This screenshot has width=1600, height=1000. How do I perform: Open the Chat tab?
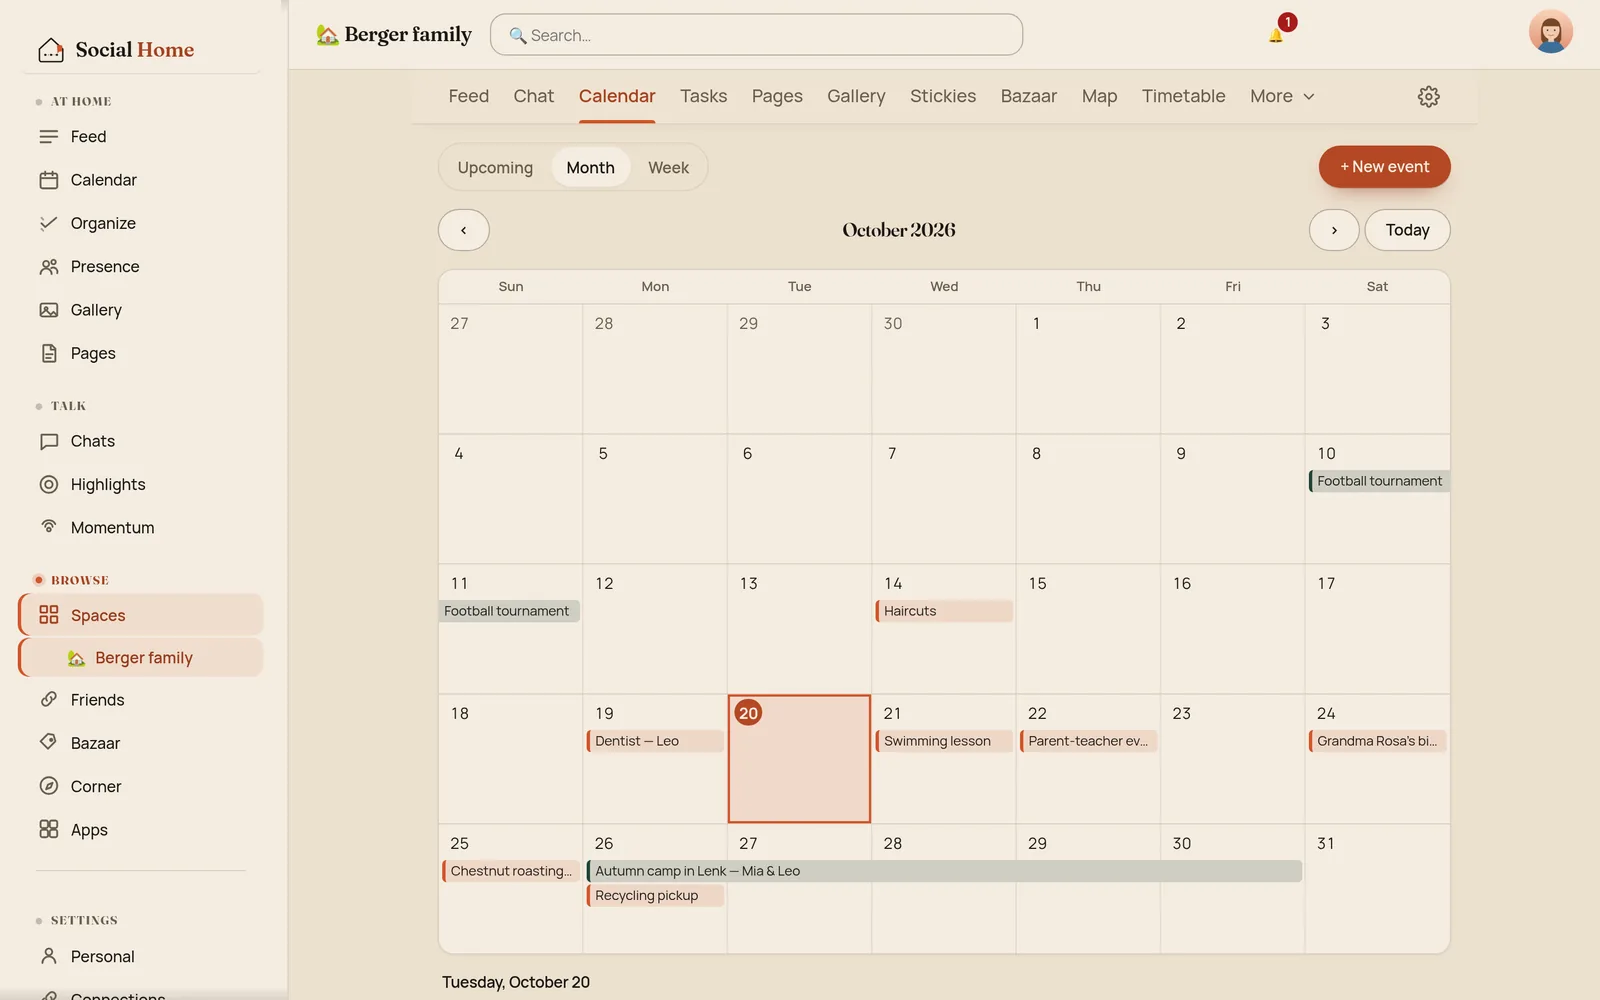533,96
